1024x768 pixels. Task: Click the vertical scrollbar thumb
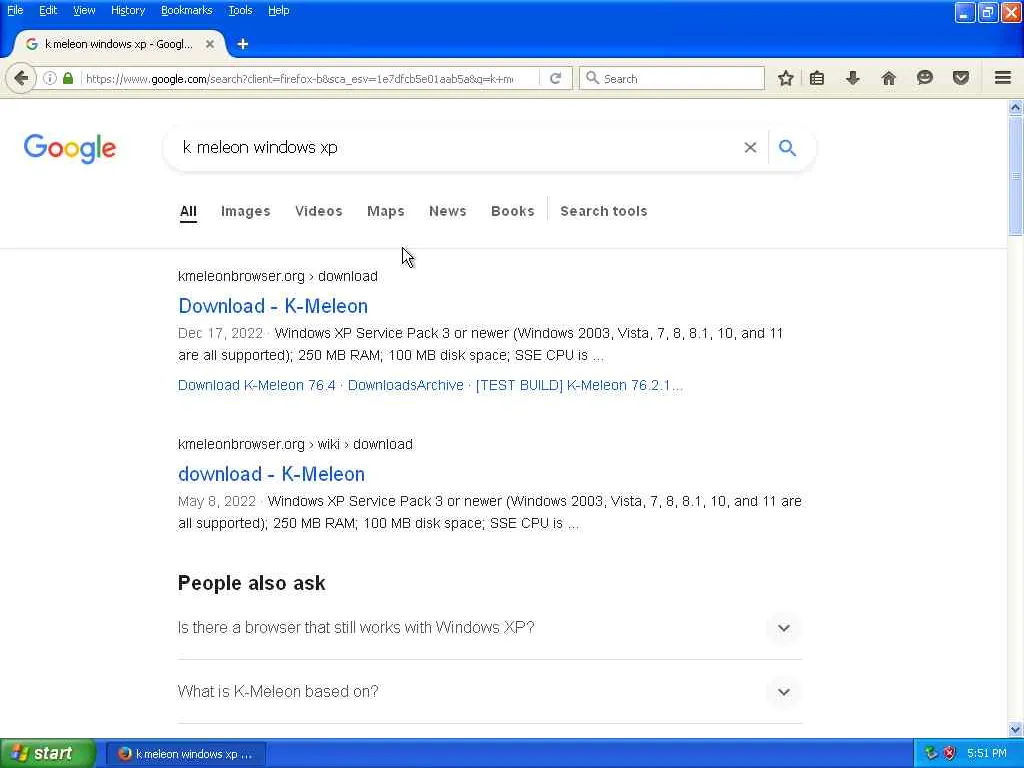click(1016, 176)
